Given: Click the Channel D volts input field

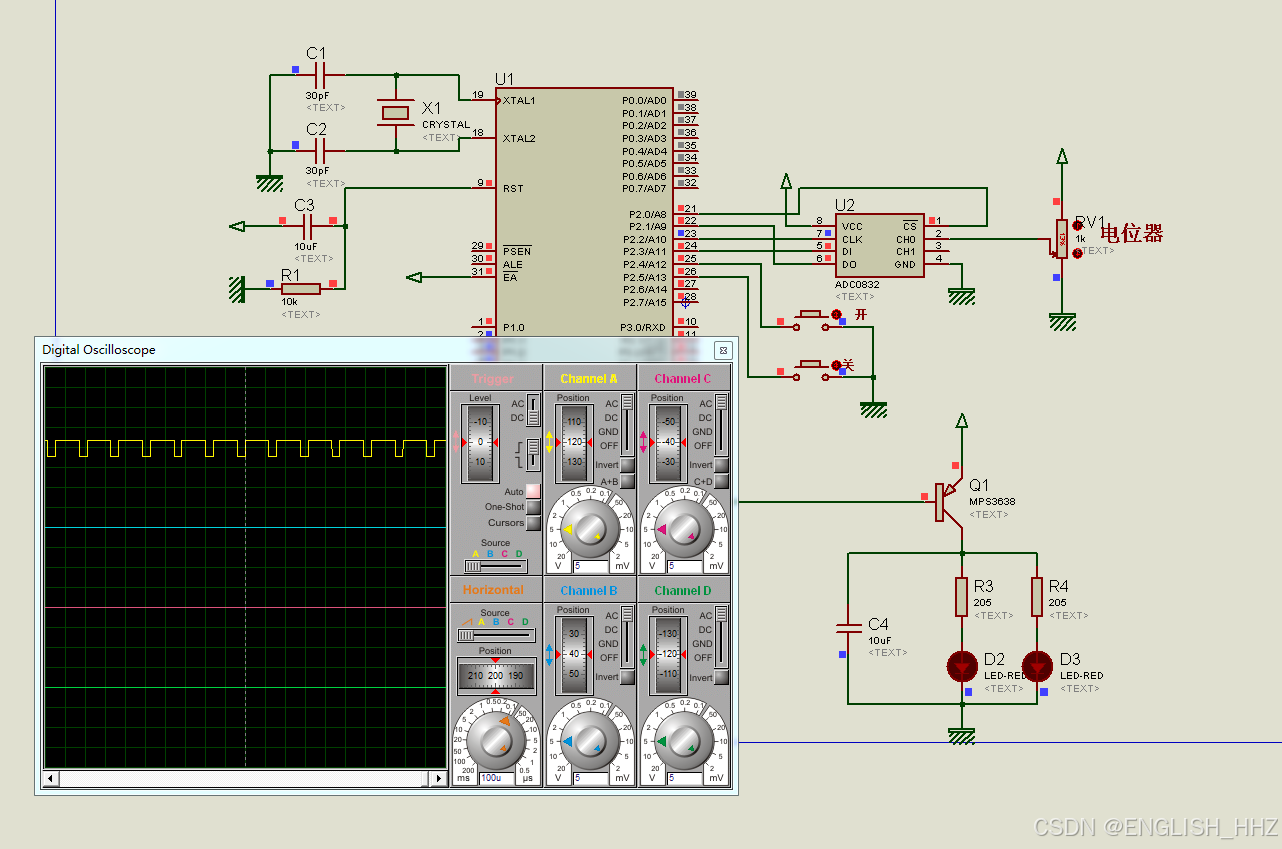Looking at the screenshot, I should click(685, 777).
